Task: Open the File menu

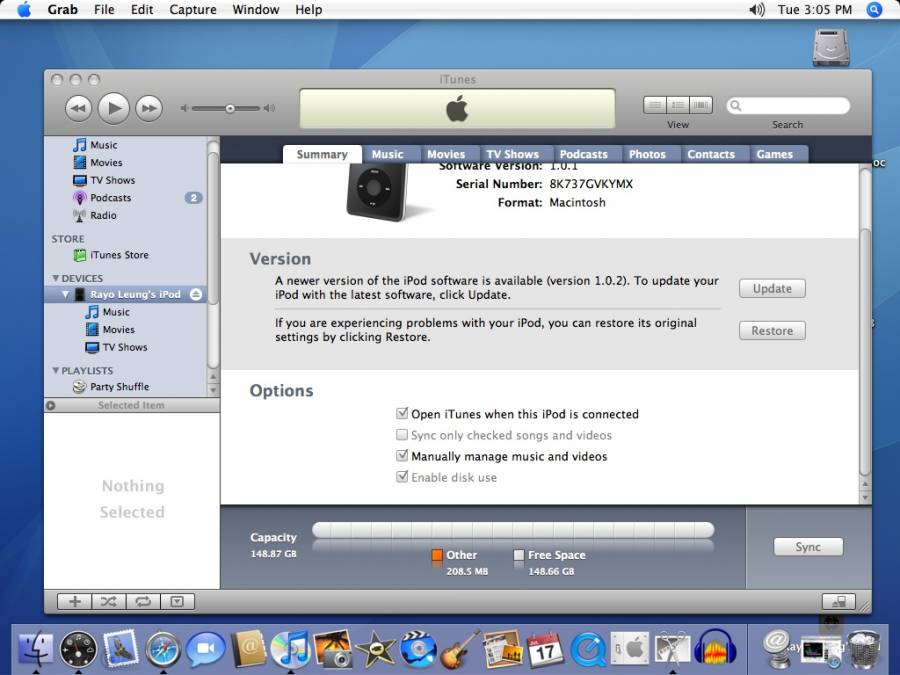Action: (104, 10)
